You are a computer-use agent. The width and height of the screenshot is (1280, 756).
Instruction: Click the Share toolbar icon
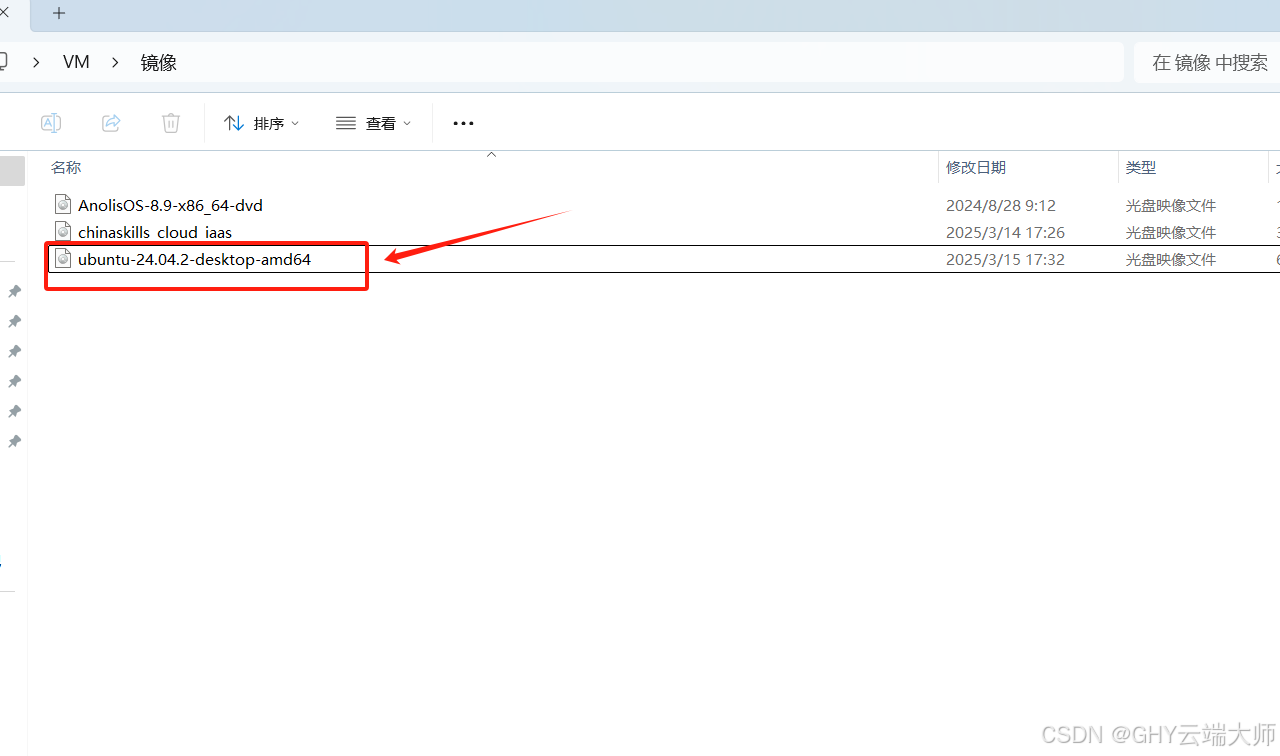pos(111,123)
